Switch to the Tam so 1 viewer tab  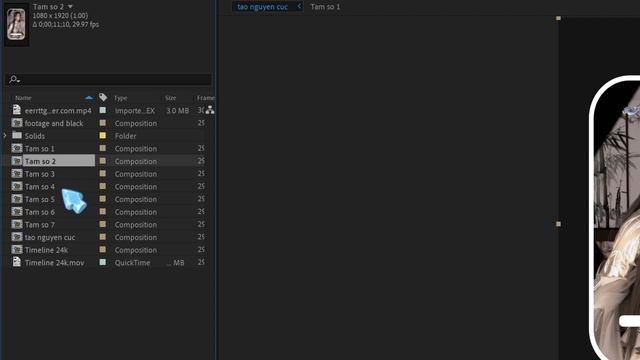(x=325, y=7)
